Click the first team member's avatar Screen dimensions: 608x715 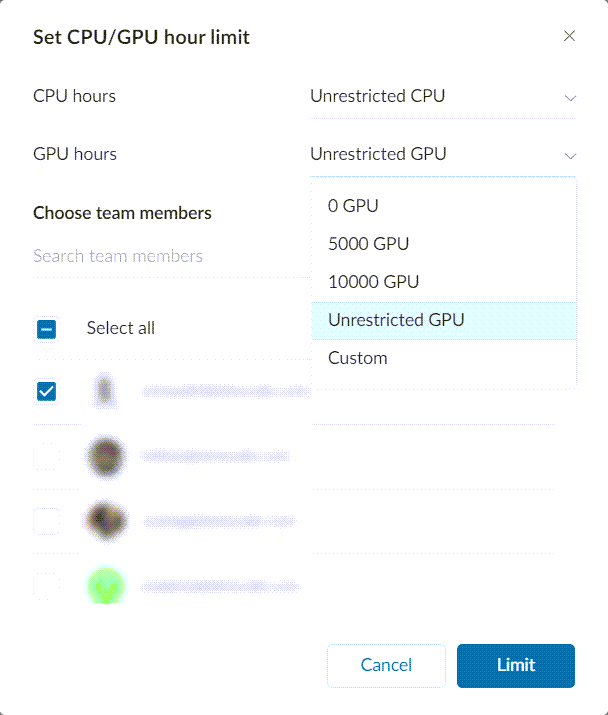(105, 392)
